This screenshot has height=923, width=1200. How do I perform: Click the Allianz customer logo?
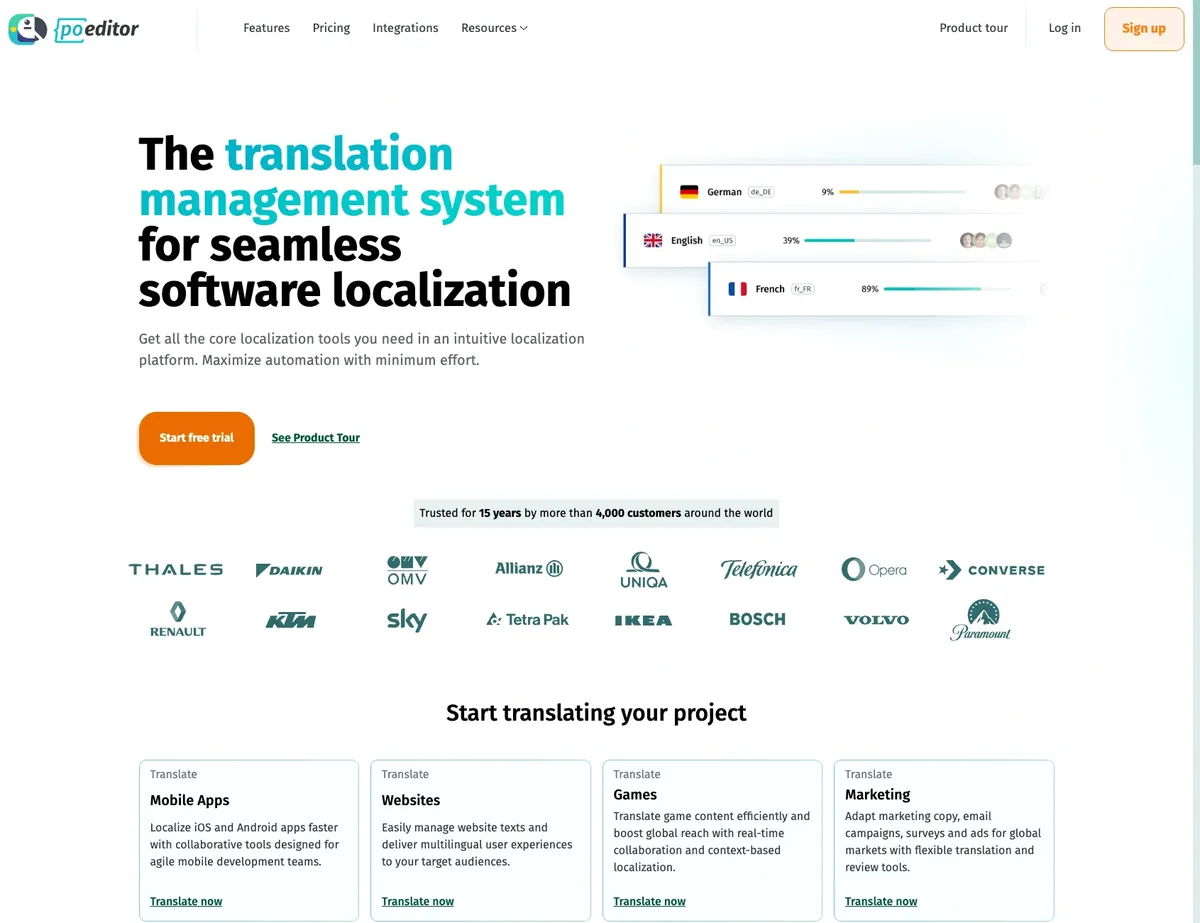pyautogui.click(x=529, y=568)
